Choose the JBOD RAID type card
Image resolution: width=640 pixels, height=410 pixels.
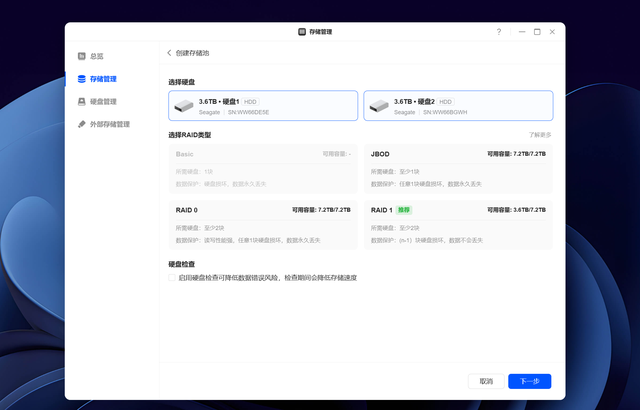click(x=458, y=168)
